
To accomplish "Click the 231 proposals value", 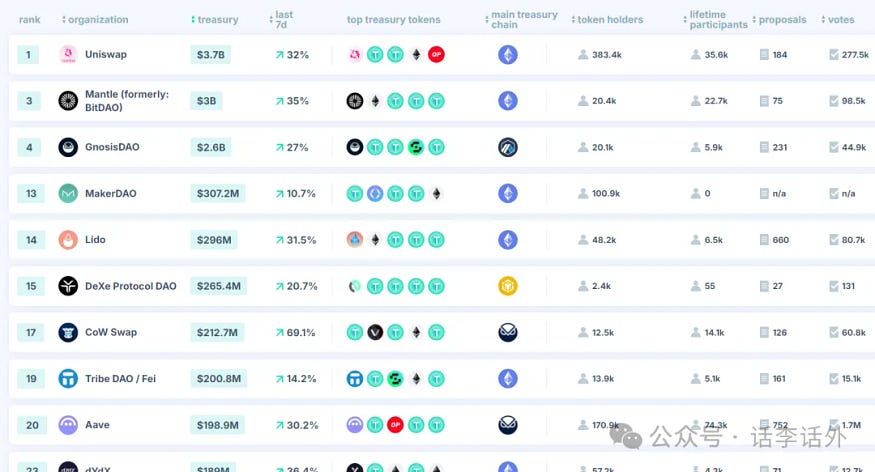I will 780,147.
